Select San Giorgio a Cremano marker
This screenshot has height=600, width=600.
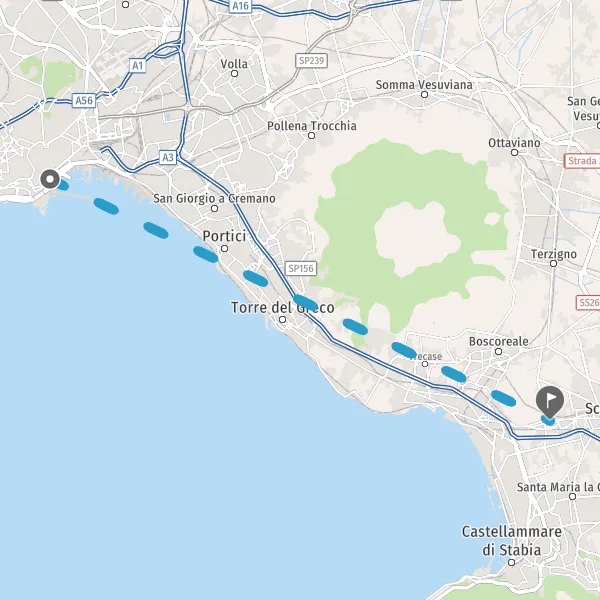pos(215,209)
